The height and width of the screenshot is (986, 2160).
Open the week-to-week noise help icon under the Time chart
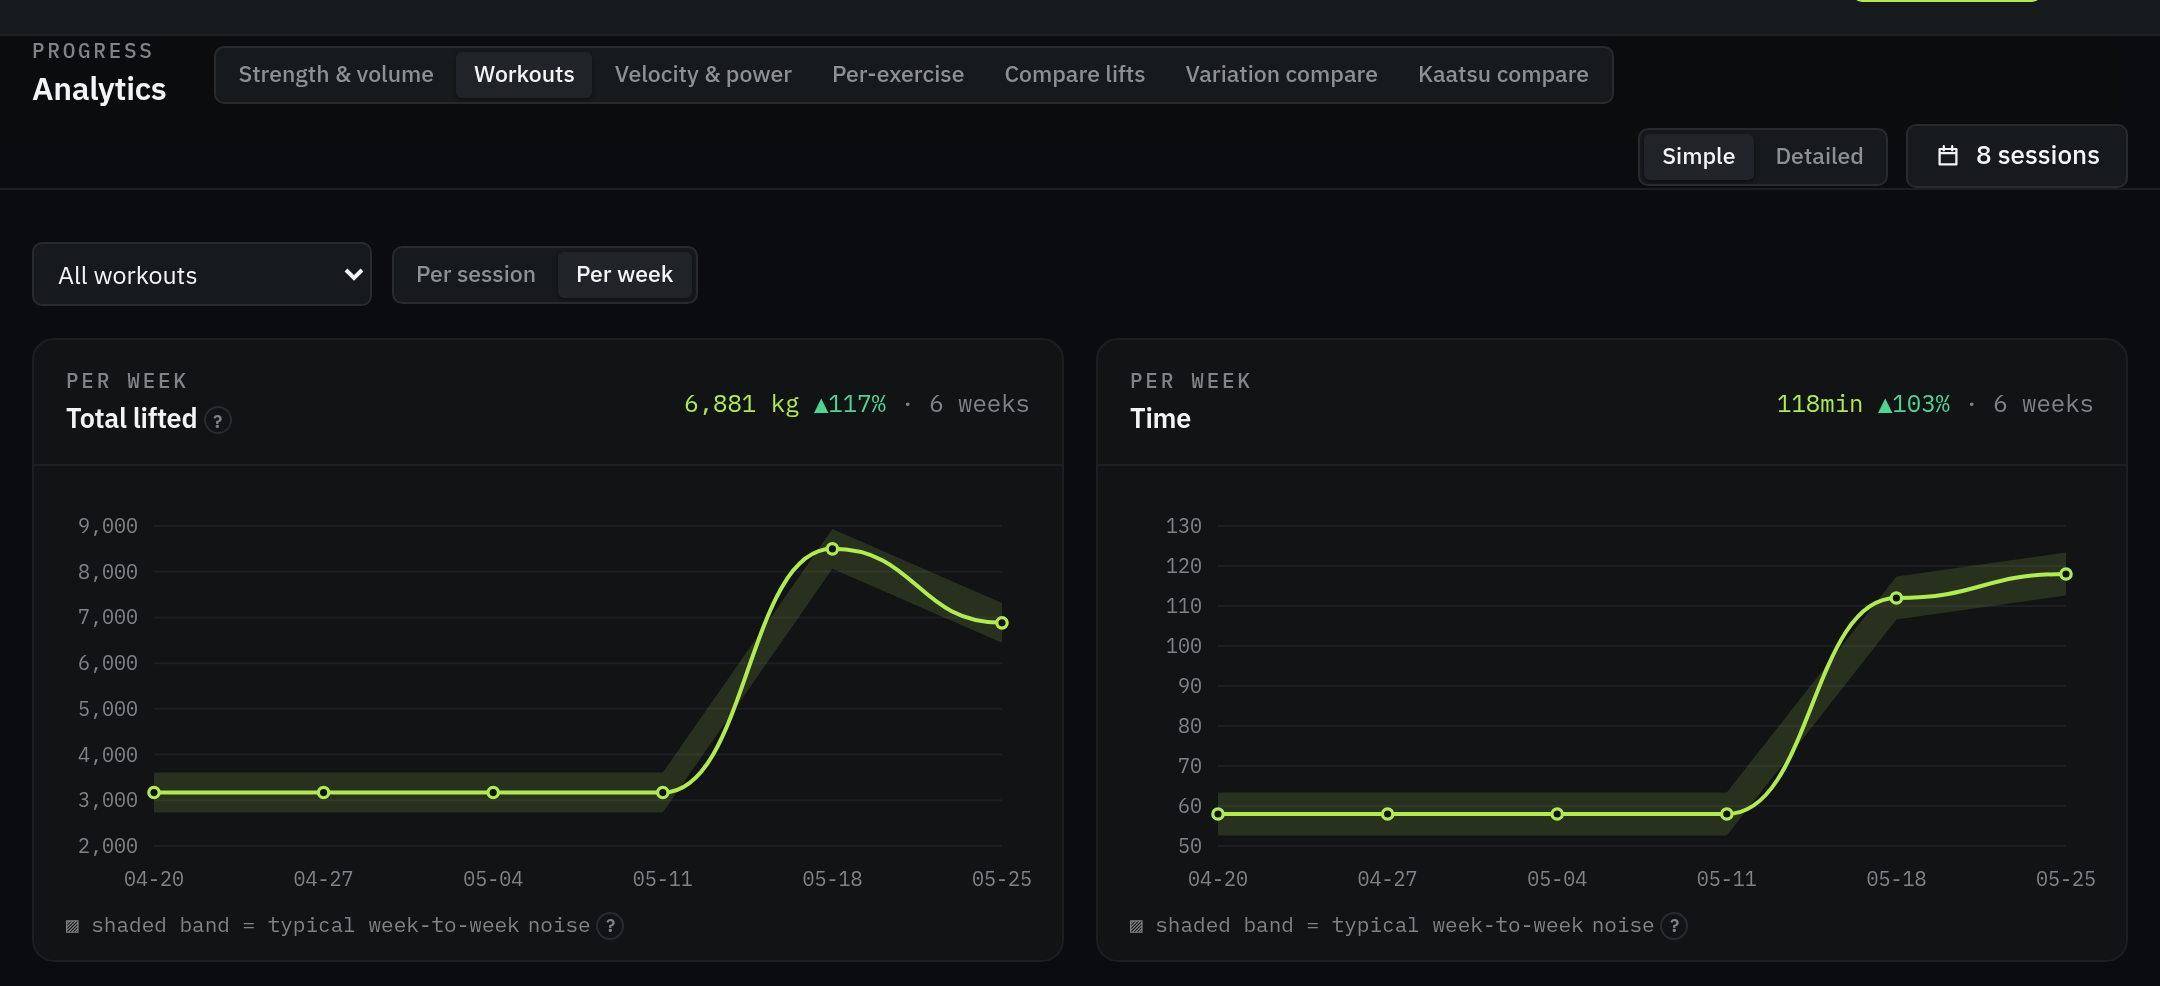click(1674, 926)
